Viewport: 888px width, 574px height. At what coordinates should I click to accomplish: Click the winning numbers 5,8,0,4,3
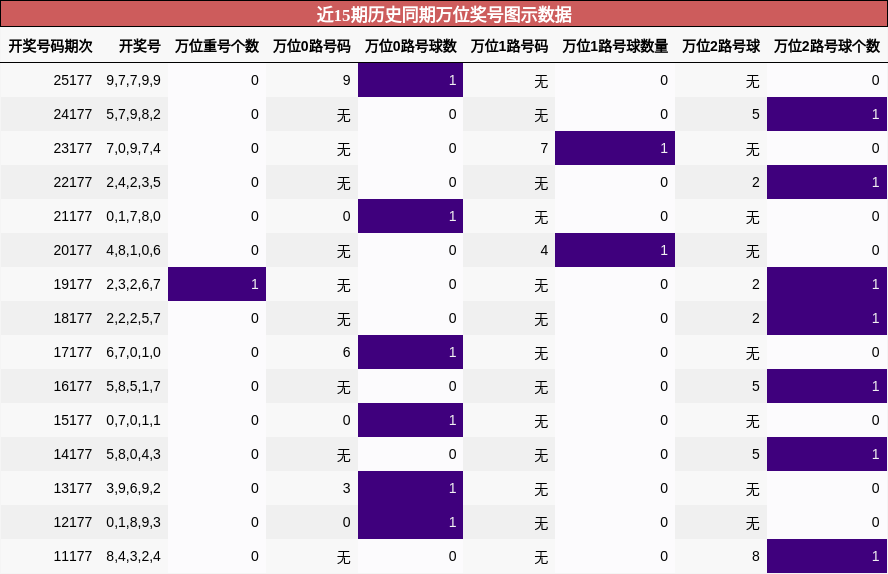coord(134,454)
